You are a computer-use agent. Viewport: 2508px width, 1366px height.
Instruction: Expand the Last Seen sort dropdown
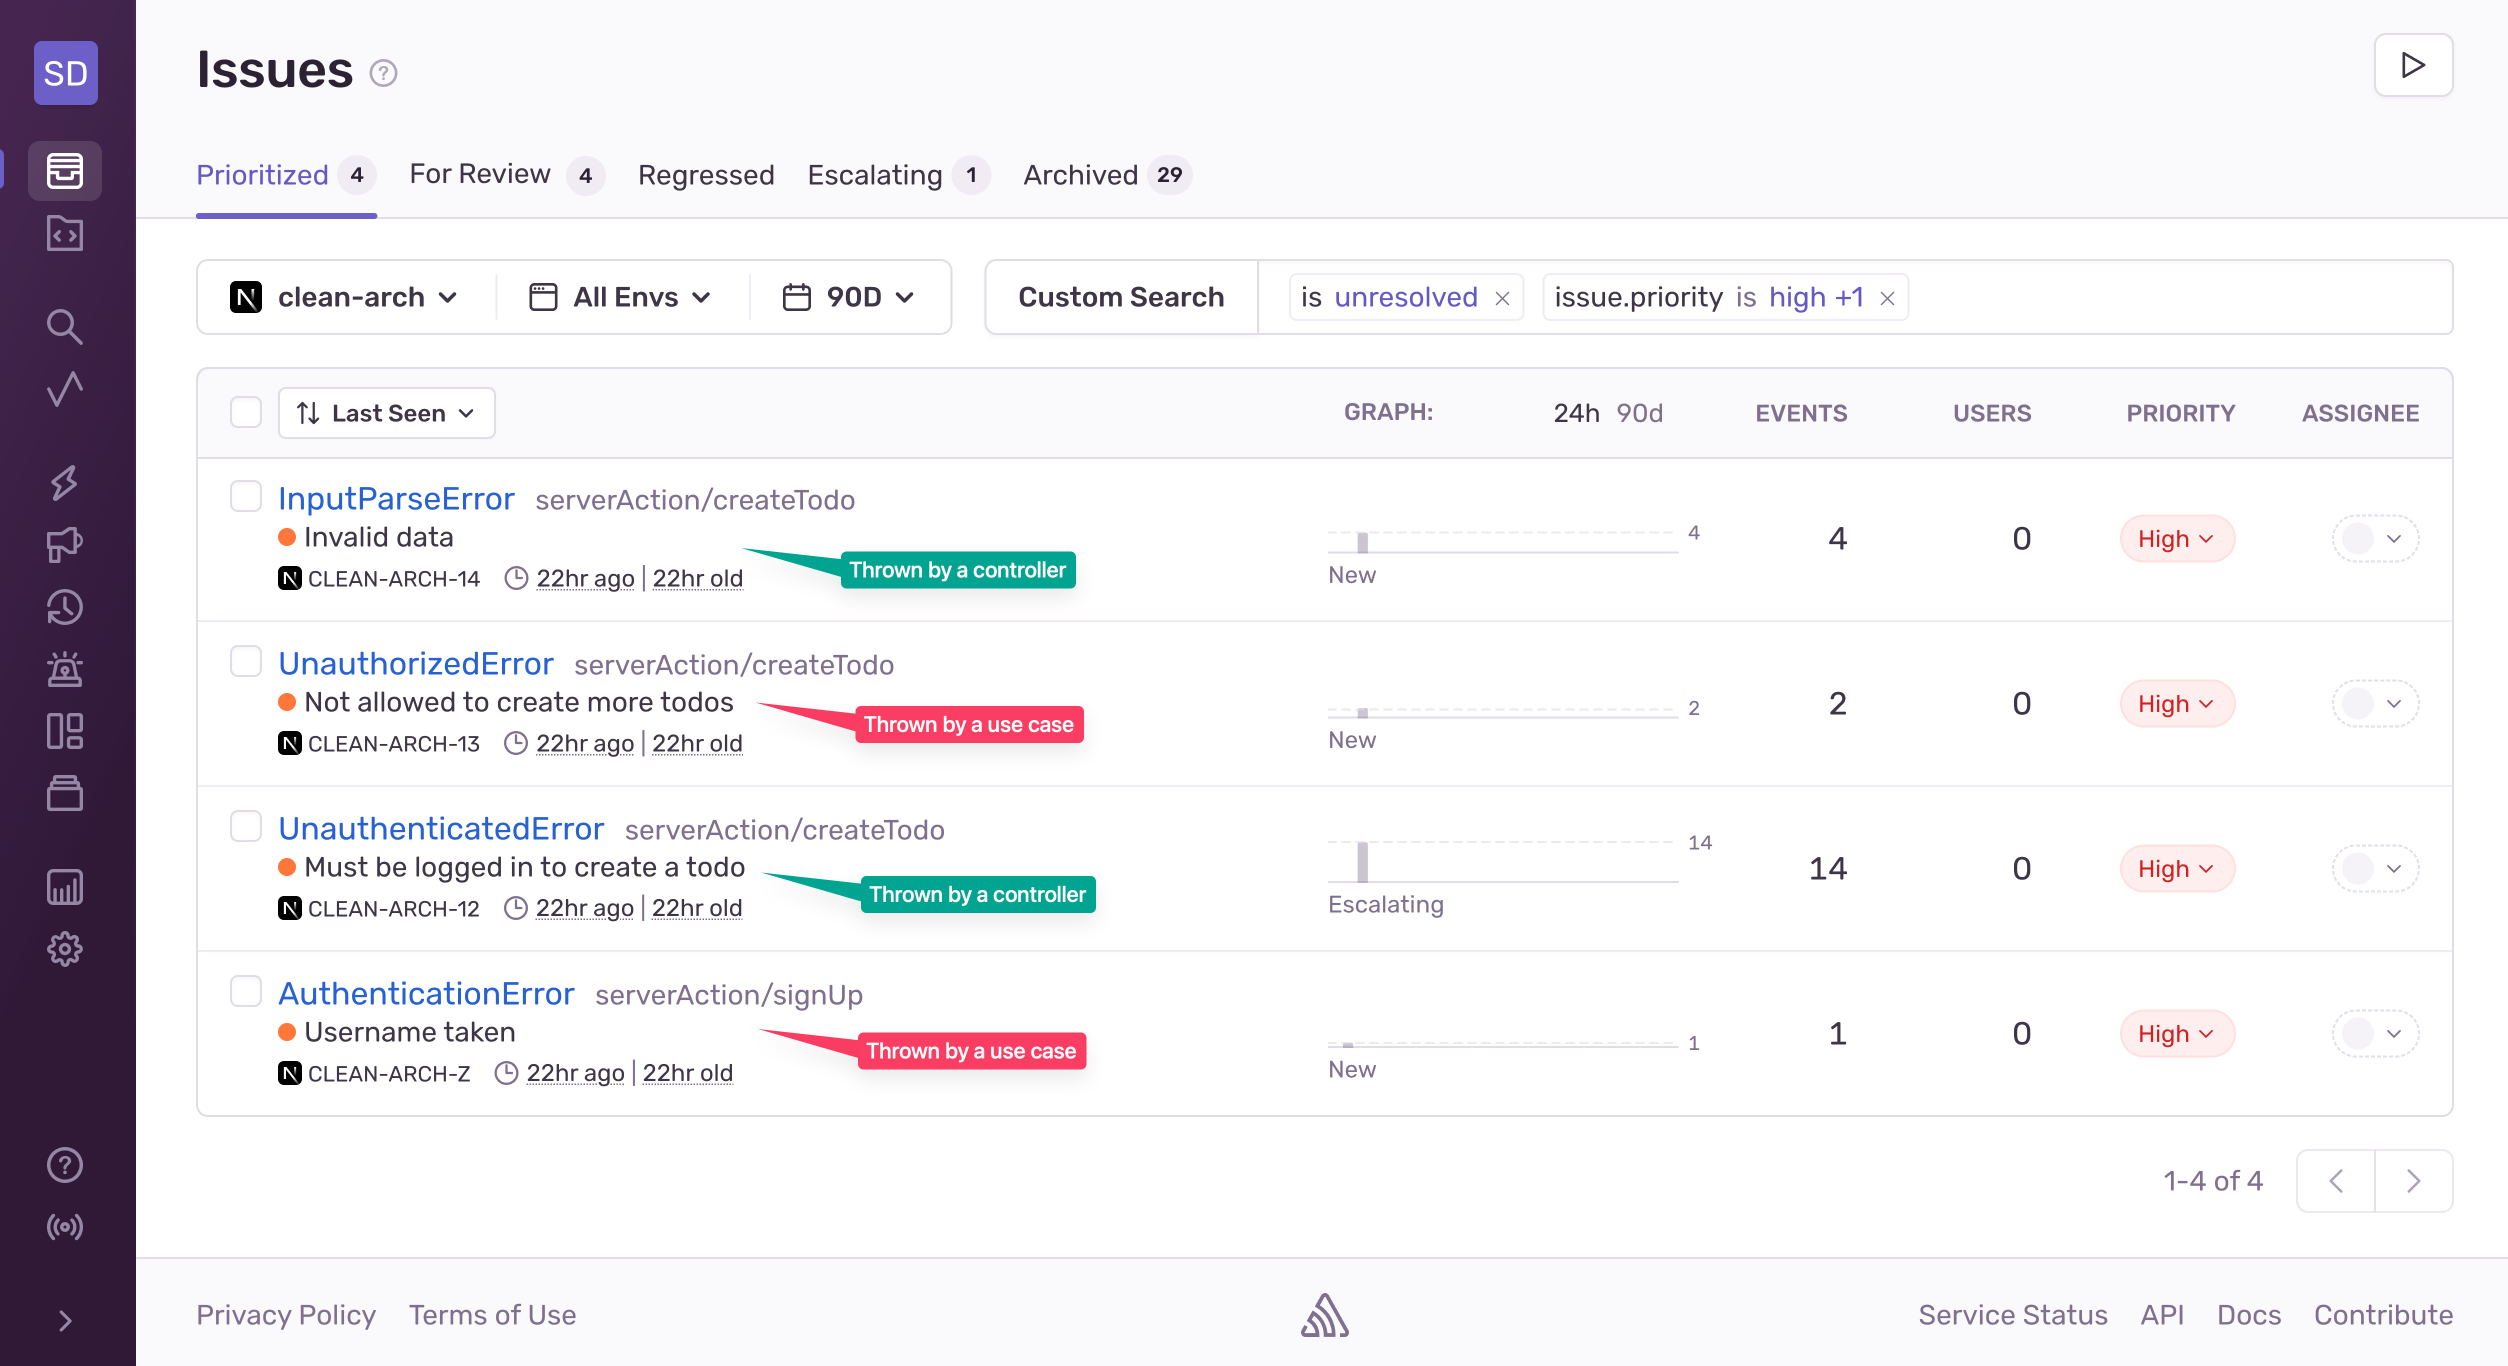[386, 413]
